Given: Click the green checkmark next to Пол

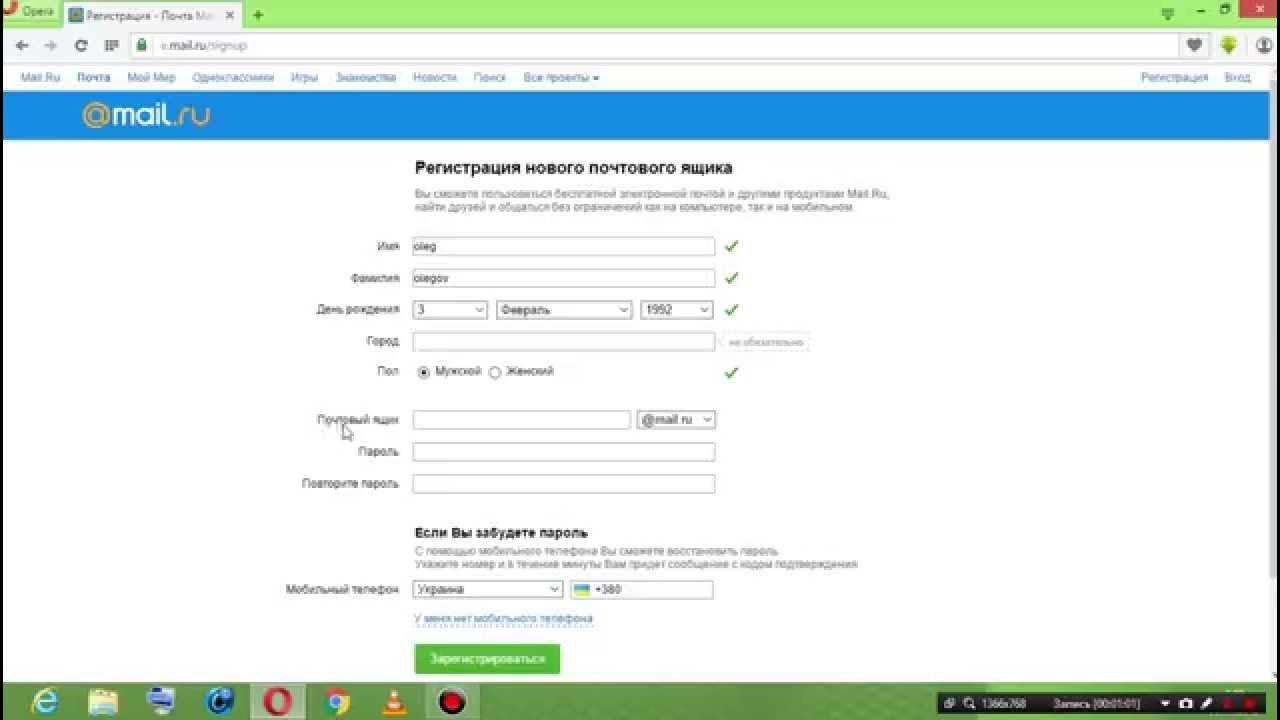Looking at the screenshot, I should pyautogui.click(x=731, y=373).
